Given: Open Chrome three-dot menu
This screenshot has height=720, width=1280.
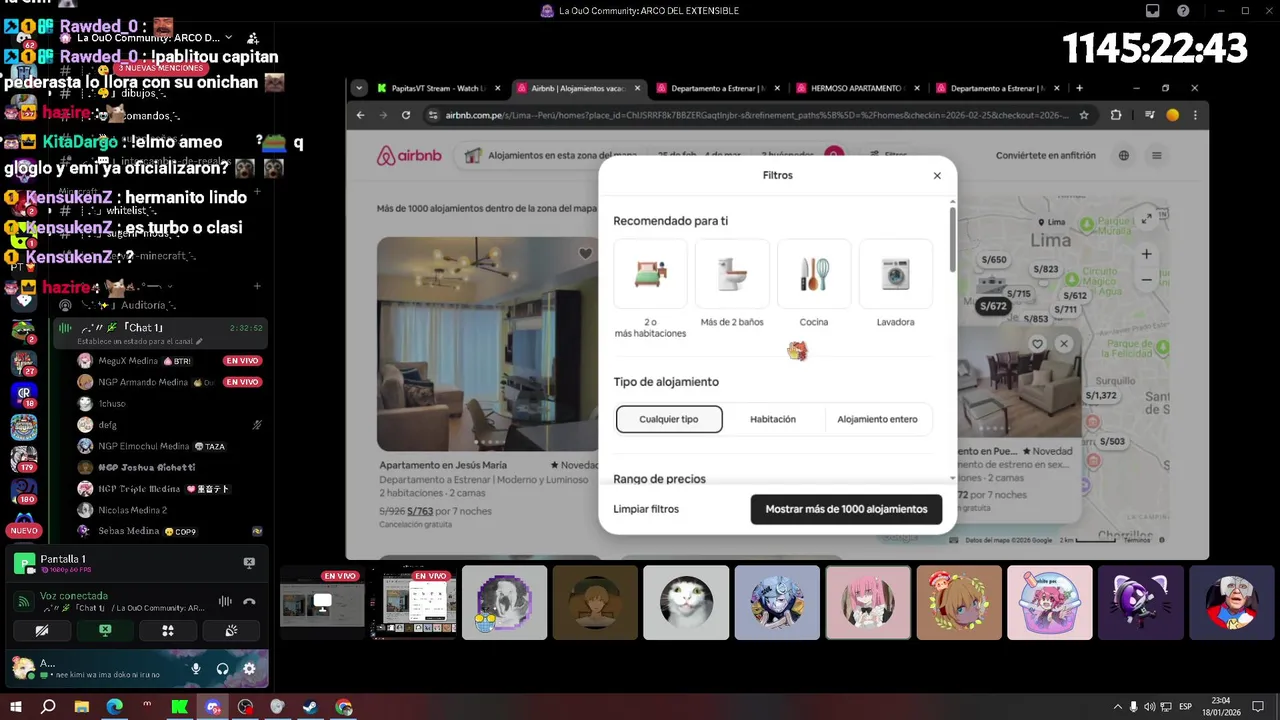Looking at the screenshot, I should tap(1195, 115).
